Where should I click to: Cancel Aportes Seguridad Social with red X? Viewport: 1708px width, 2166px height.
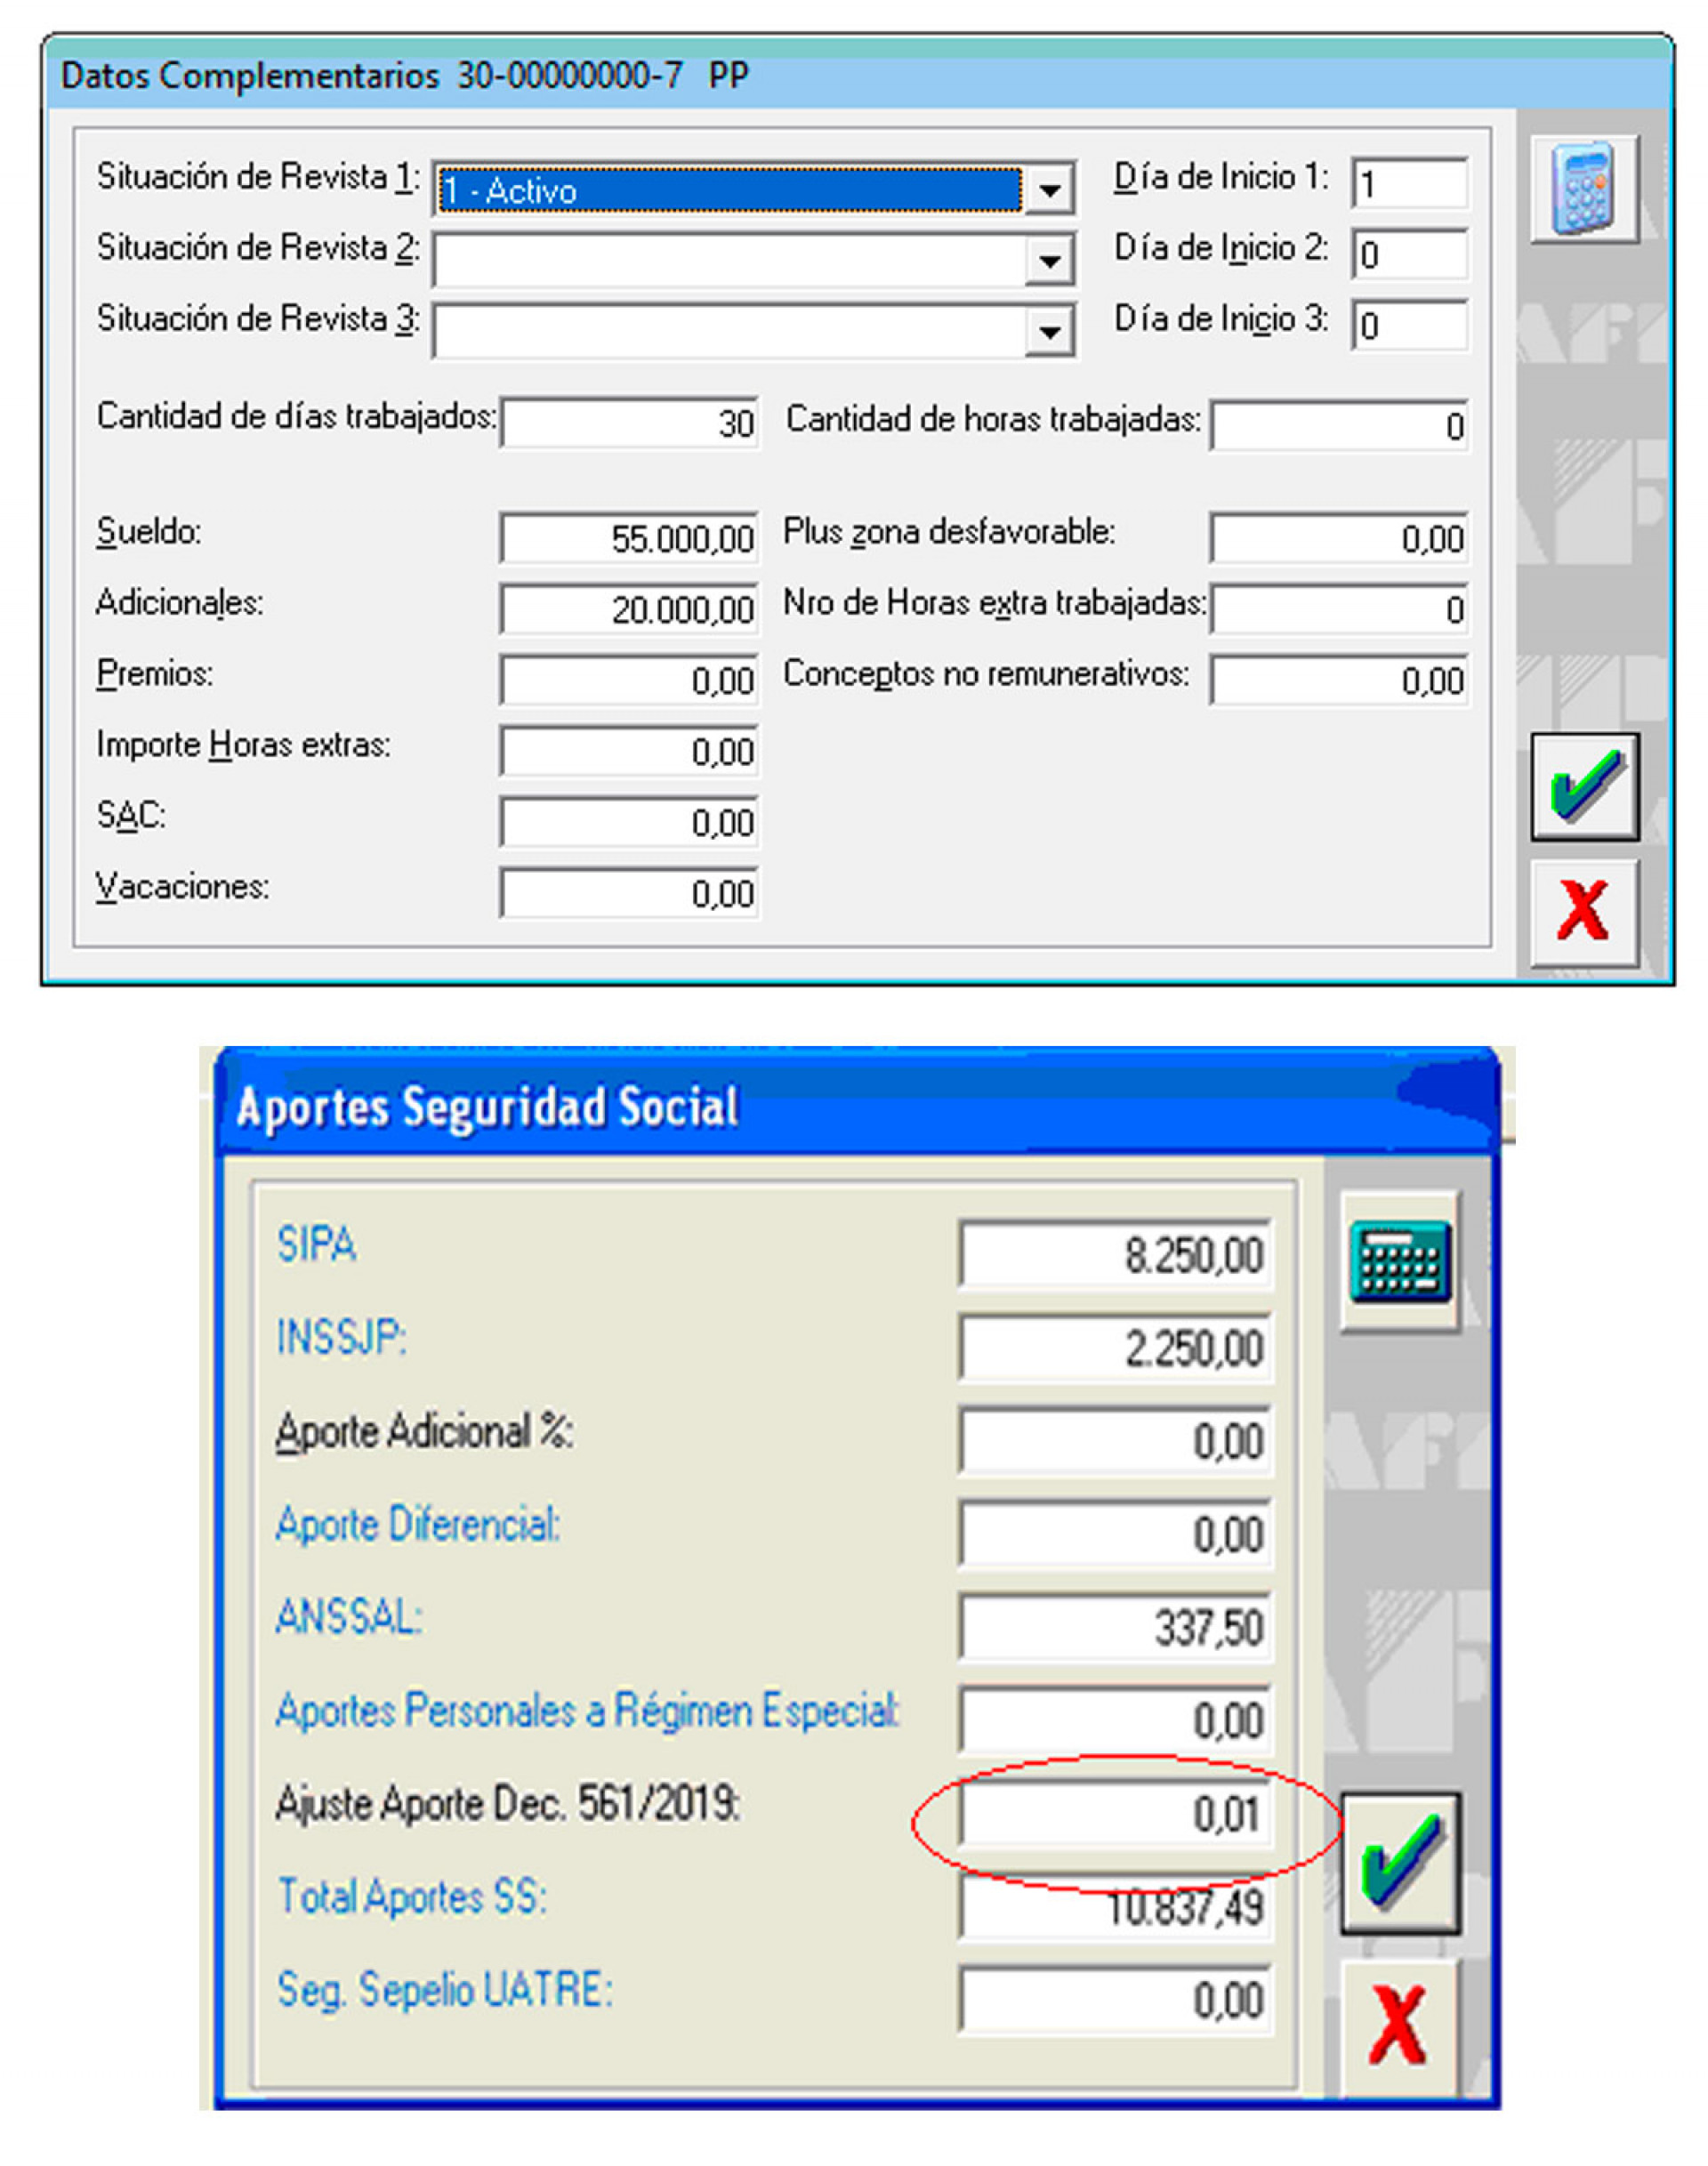coord(1400,2027)
